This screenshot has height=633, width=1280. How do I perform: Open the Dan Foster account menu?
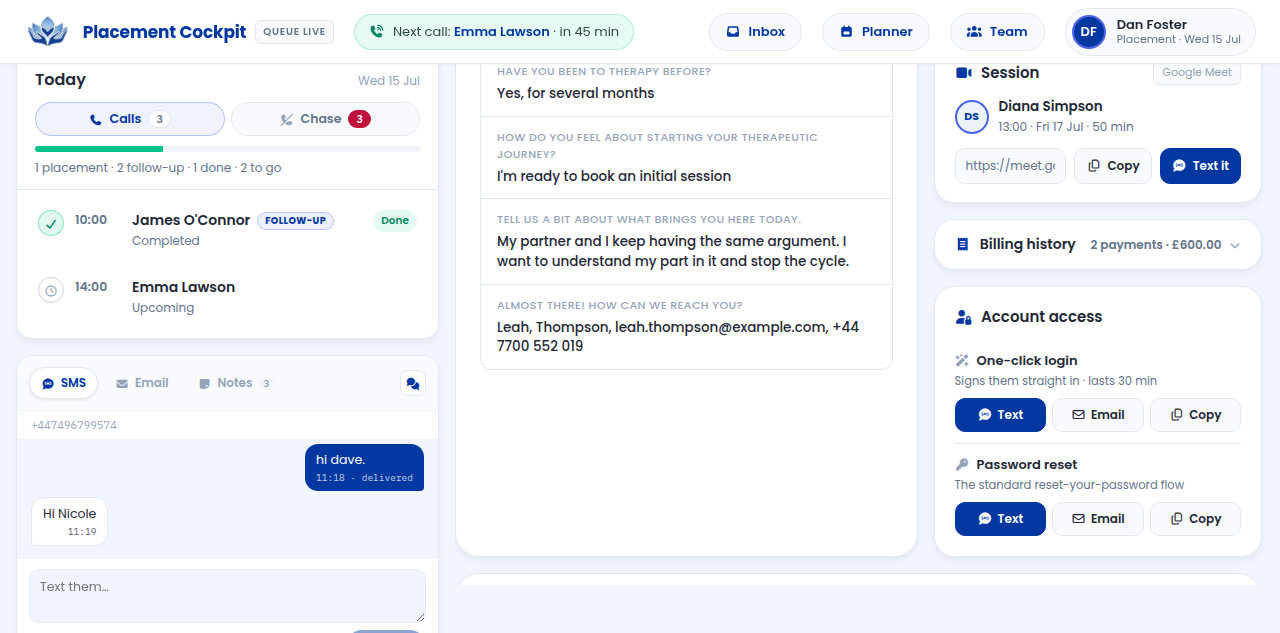[x=1160, y=32]
